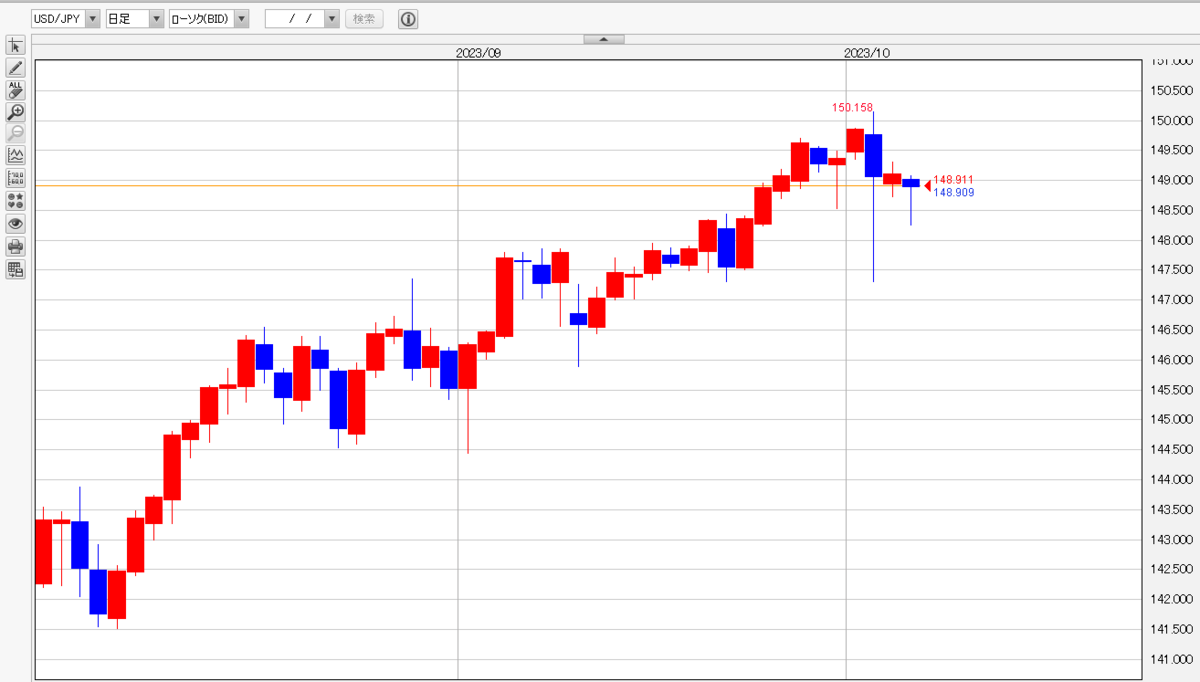Open the symbols and marks icon
1200x682 pixels.
pyautogui.click(x=15, y=201)
